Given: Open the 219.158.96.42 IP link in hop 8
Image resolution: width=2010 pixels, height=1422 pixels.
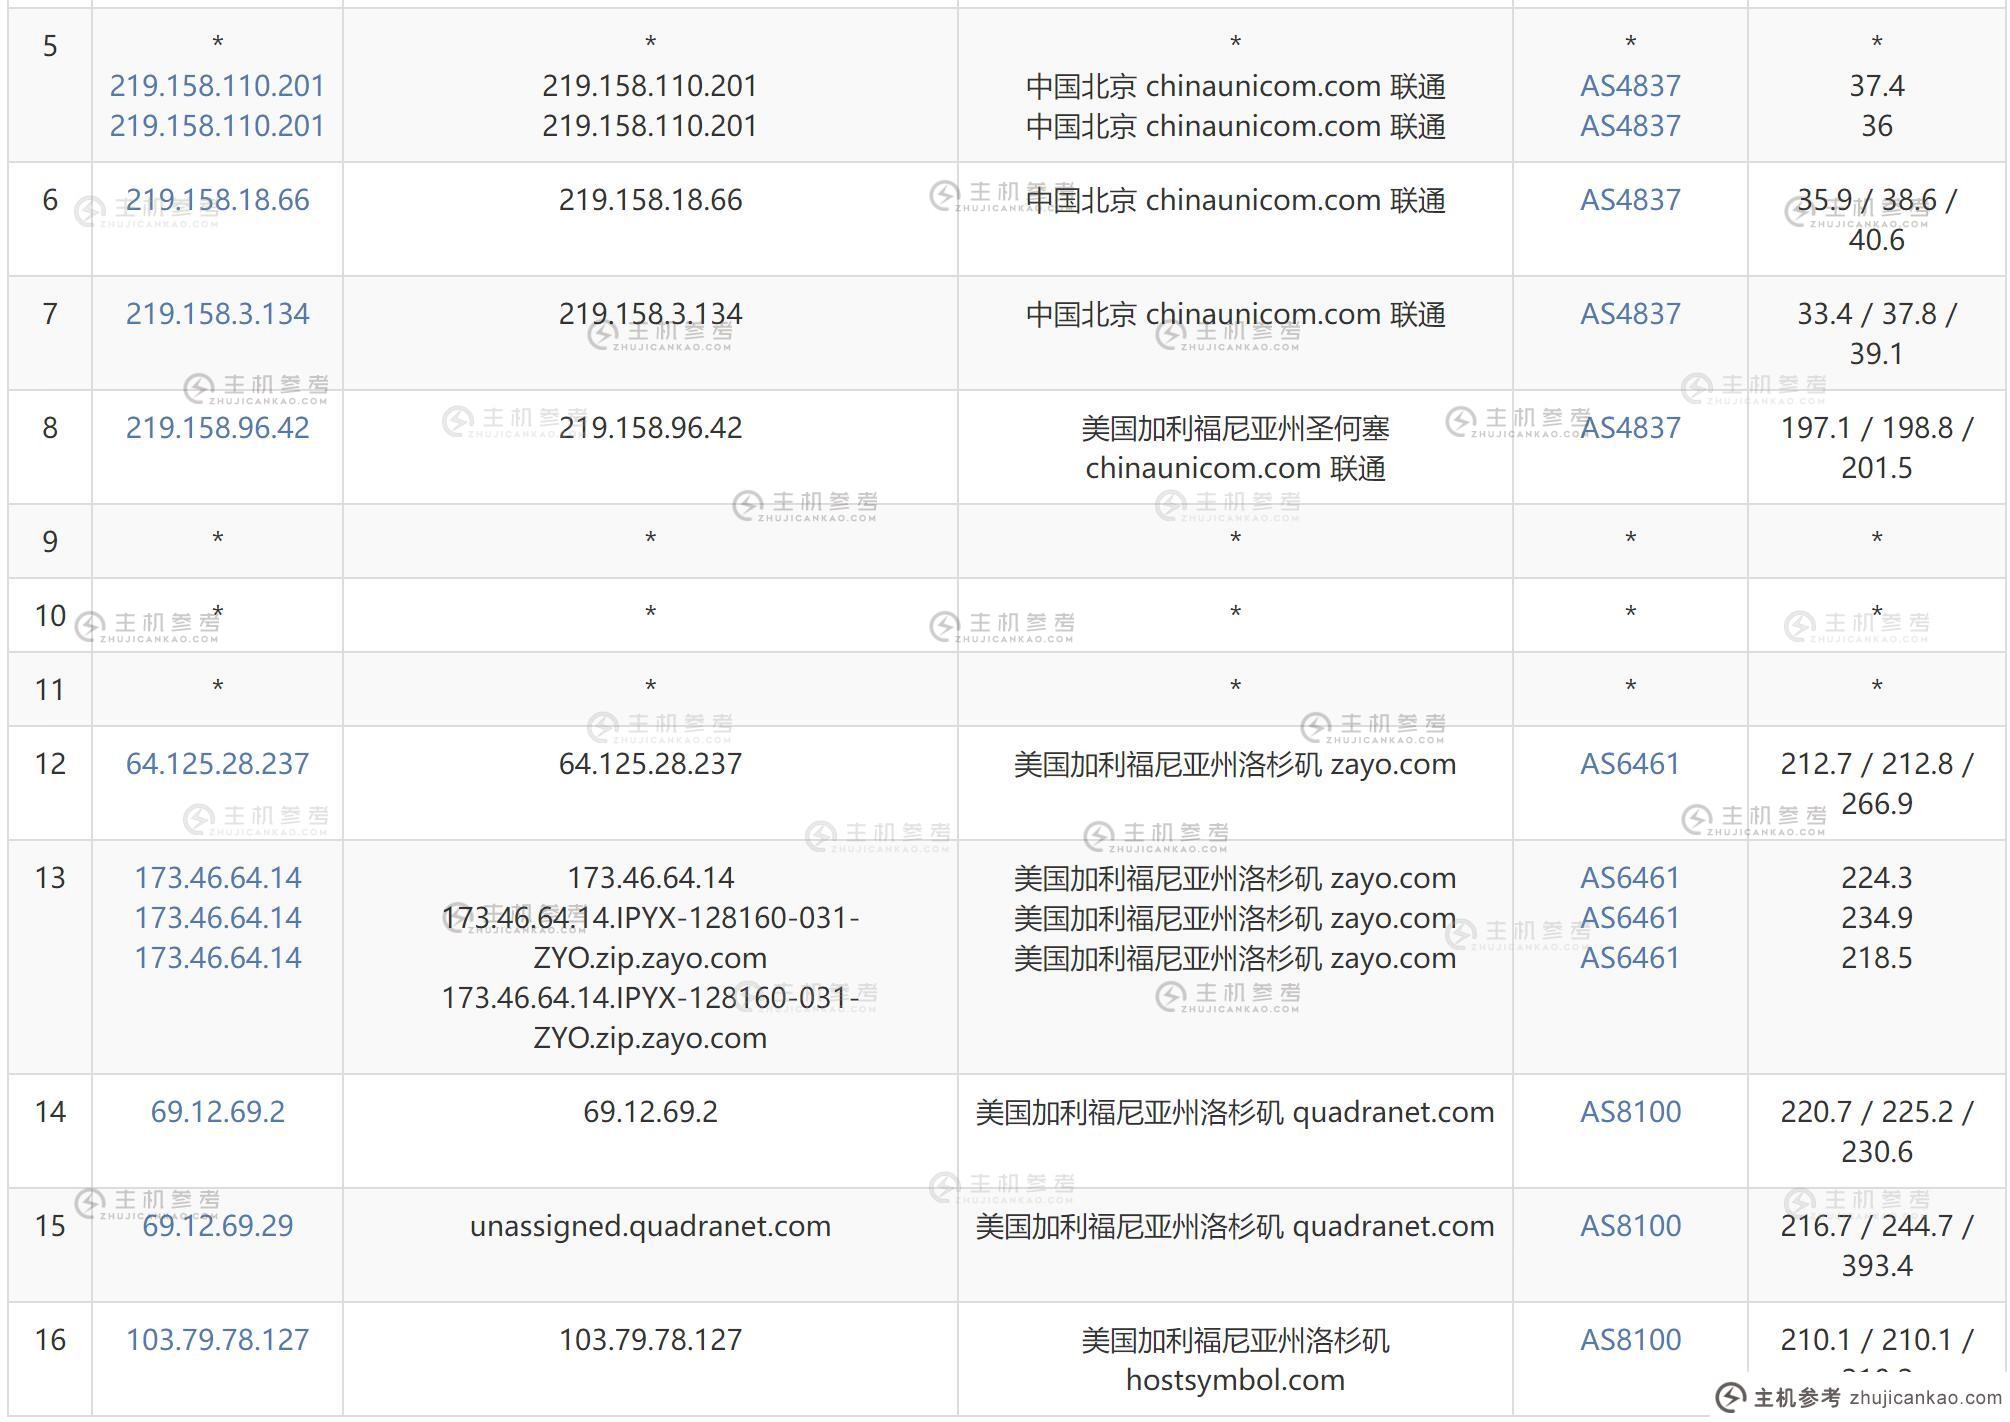Looking at the screenshot, I should coord(217,428).
